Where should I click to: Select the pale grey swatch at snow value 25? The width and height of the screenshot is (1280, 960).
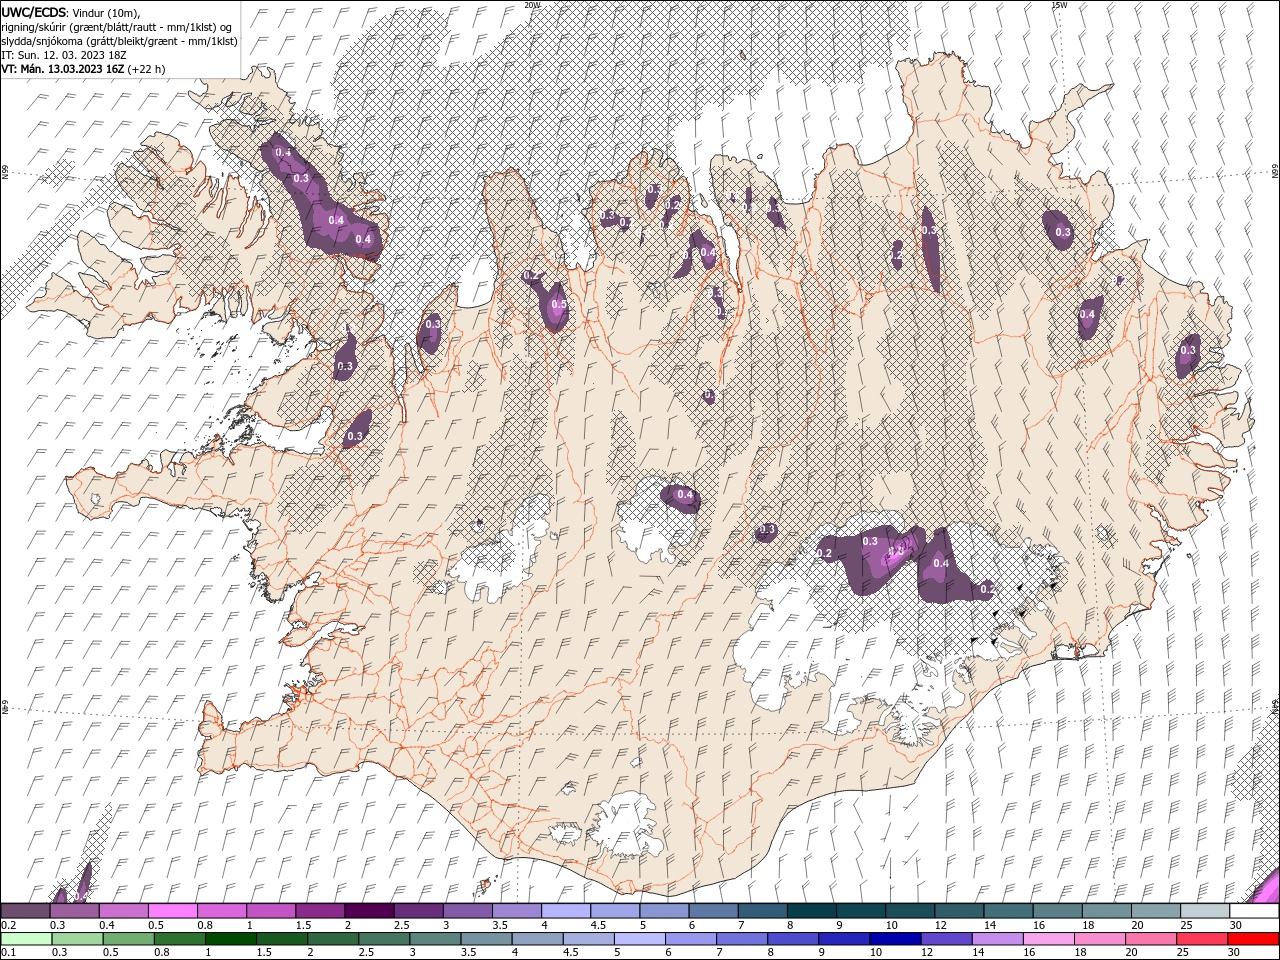(1205, 911)
